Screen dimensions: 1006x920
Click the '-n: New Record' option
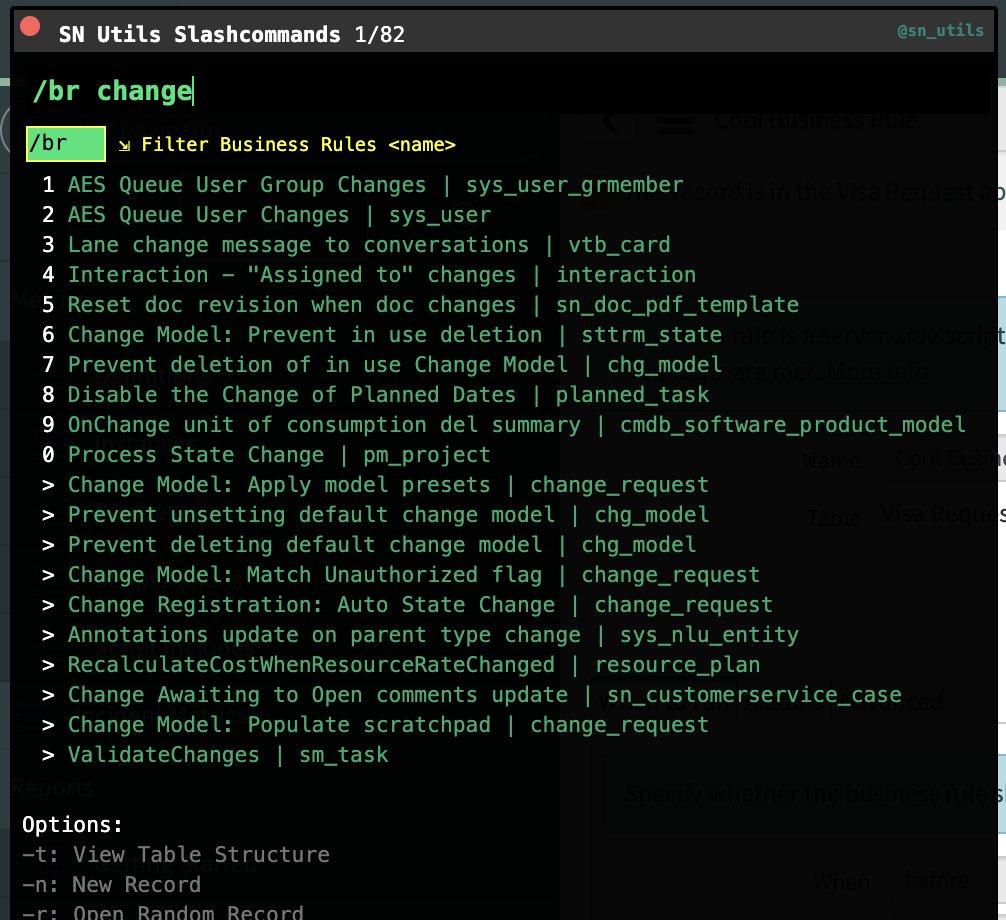coord(111,885)
